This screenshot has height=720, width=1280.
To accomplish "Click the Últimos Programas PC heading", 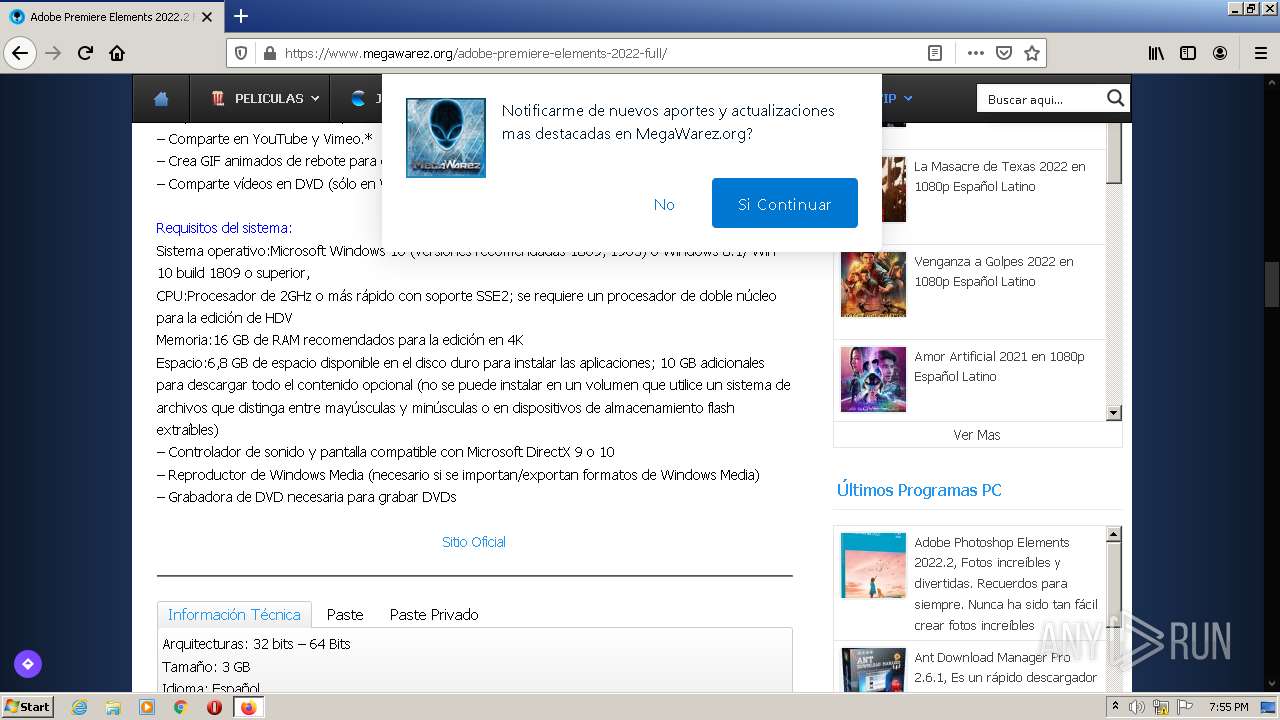I will pyautogui.click(x=919, y=490).
